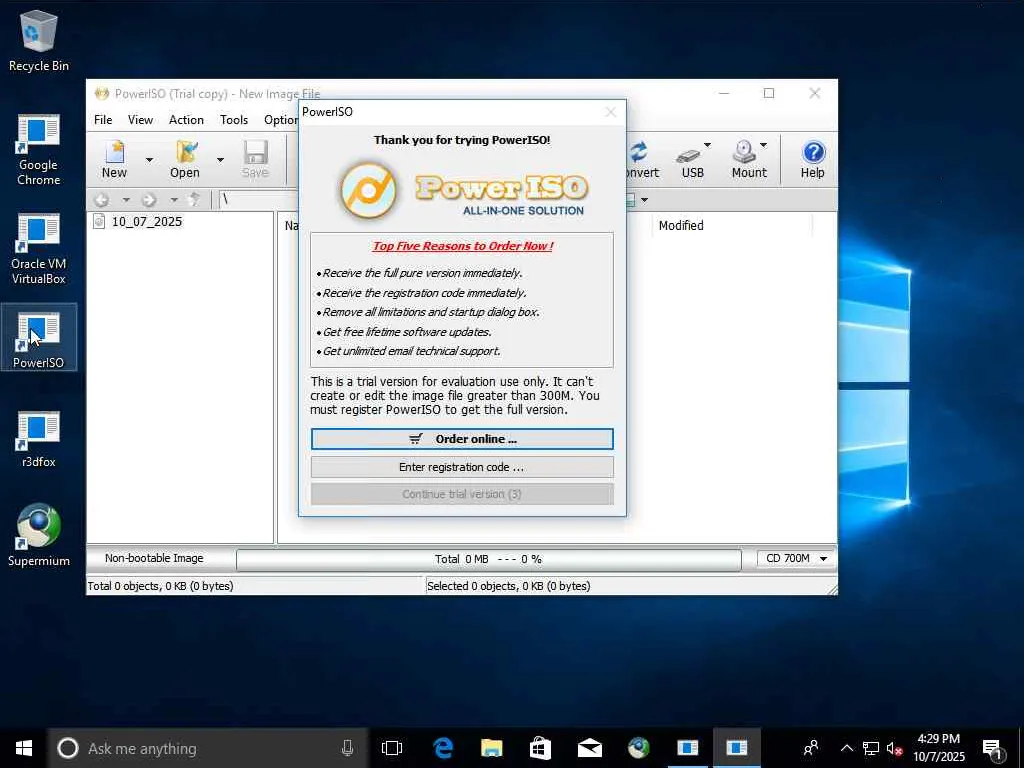This screenshot has width=1024, height=768.
Task: Open the File menu
Action: pyautogui.click(x=103, y=120)
